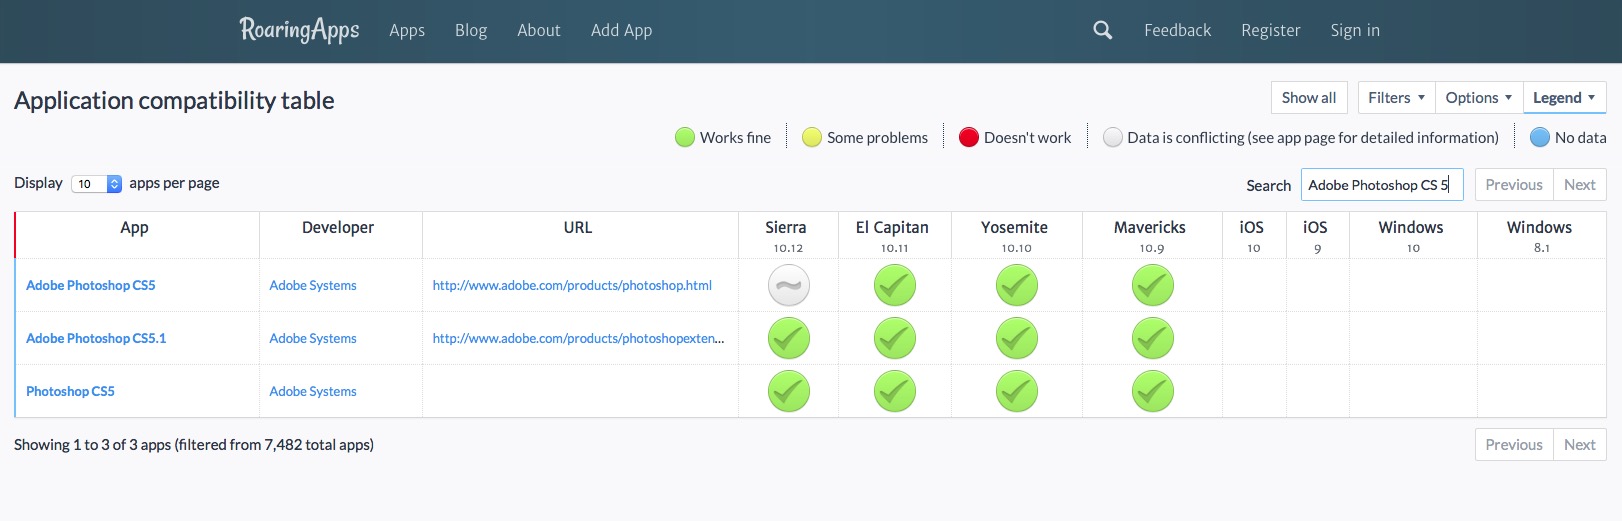The width and height of the screenshot is (1622, 521).
Task: Sort by URL column header
Action: pos(580,235)
